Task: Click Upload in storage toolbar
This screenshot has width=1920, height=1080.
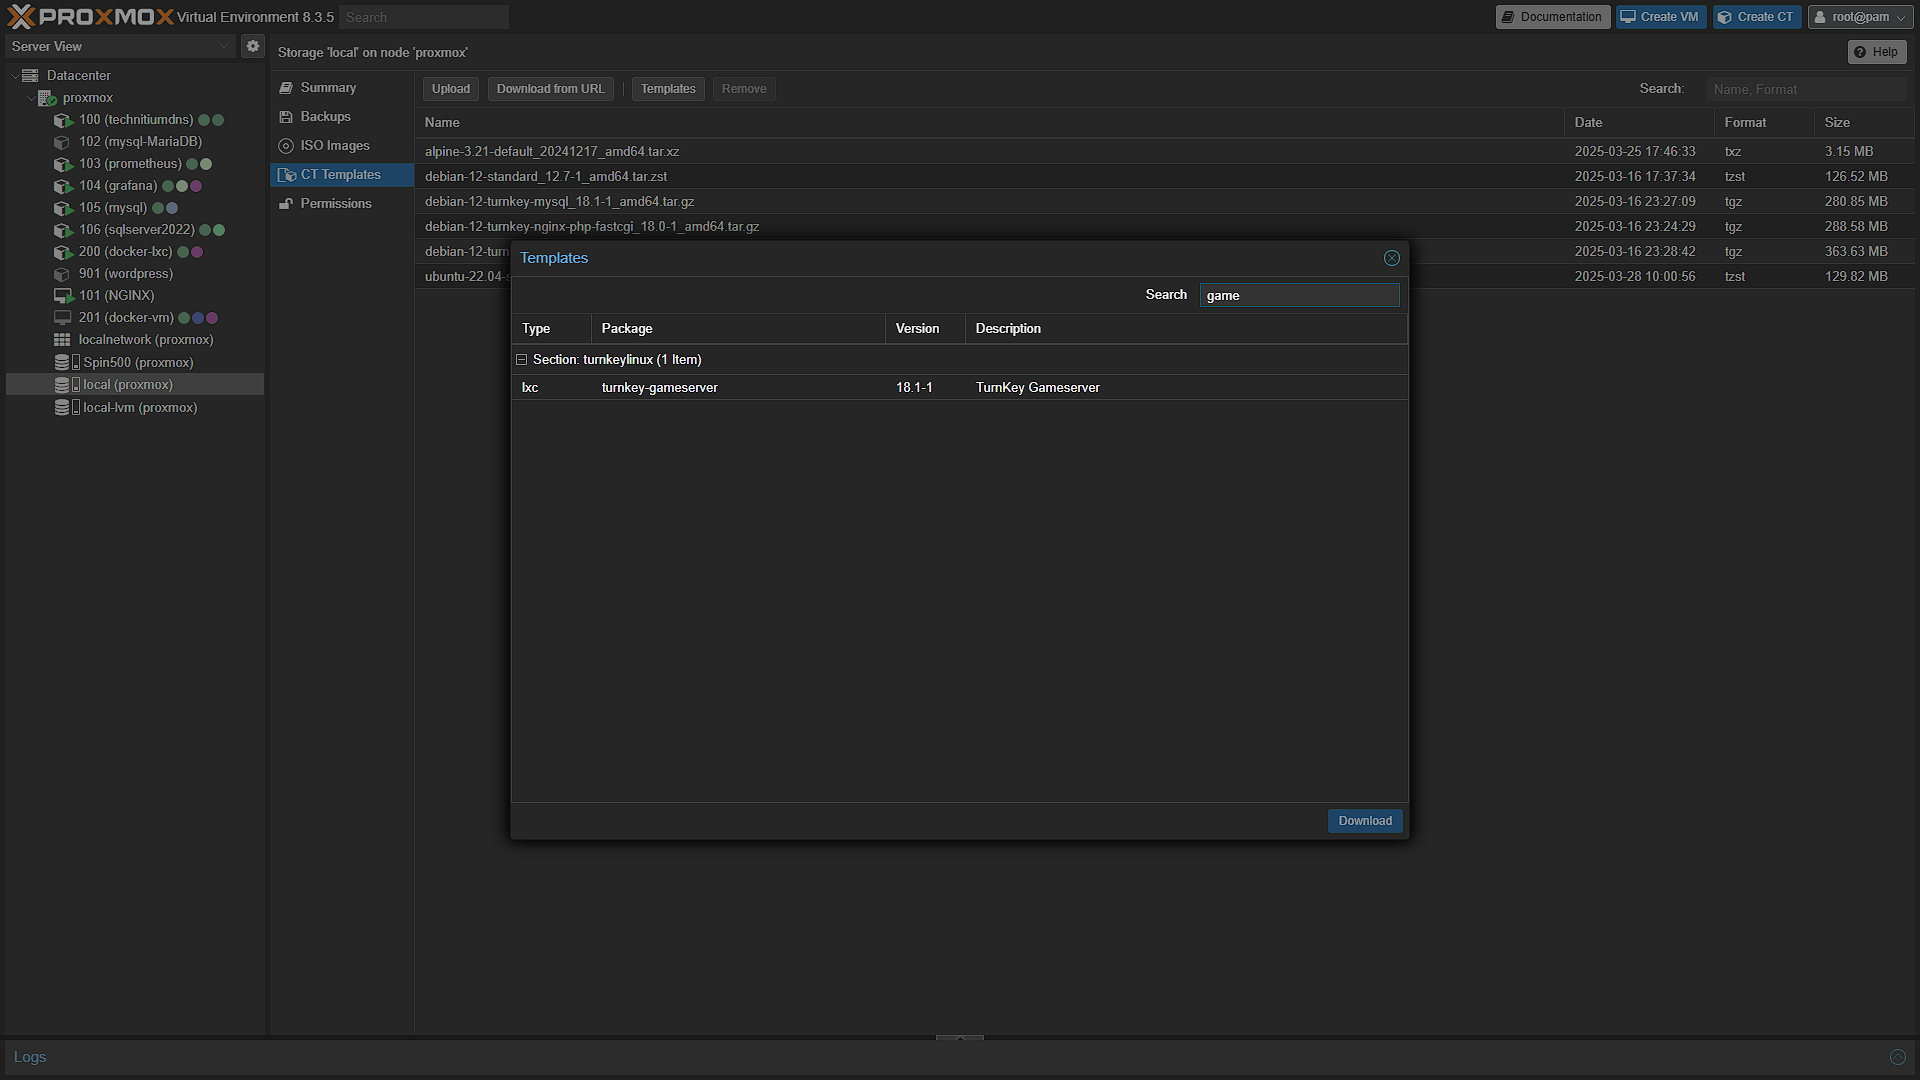Action: pos(451,89)
